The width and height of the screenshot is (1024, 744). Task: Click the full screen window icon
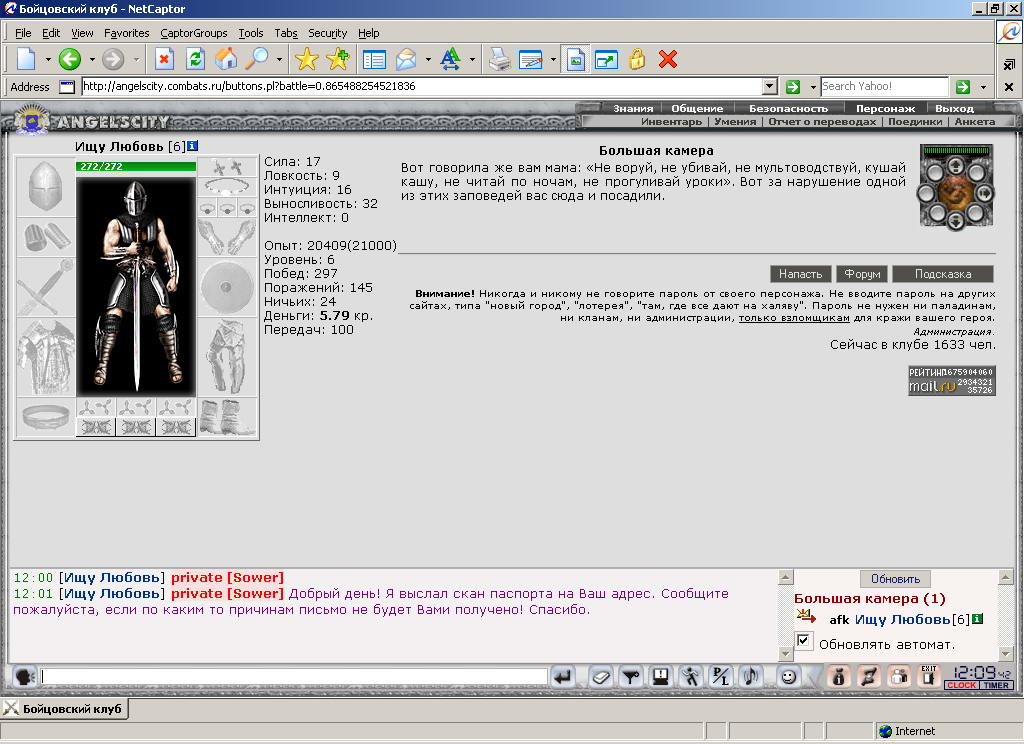click(607, 59)
